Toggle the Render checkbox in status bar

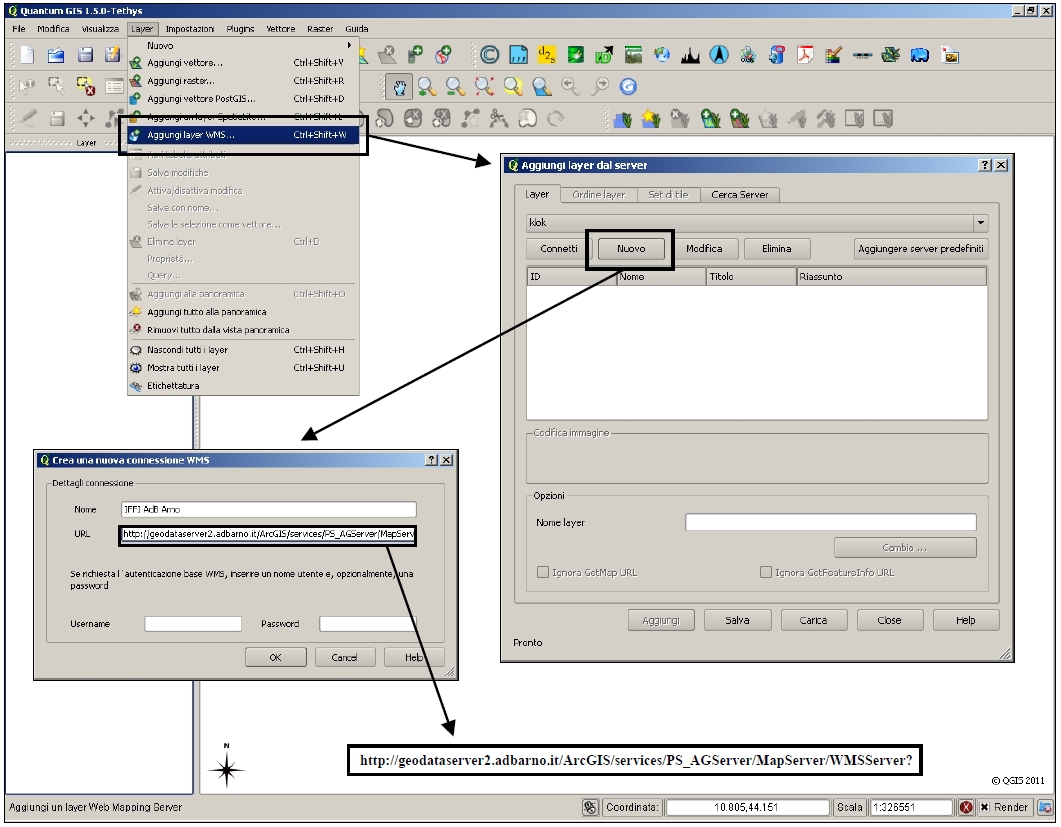pyautogui.click(x=985, y=807)
